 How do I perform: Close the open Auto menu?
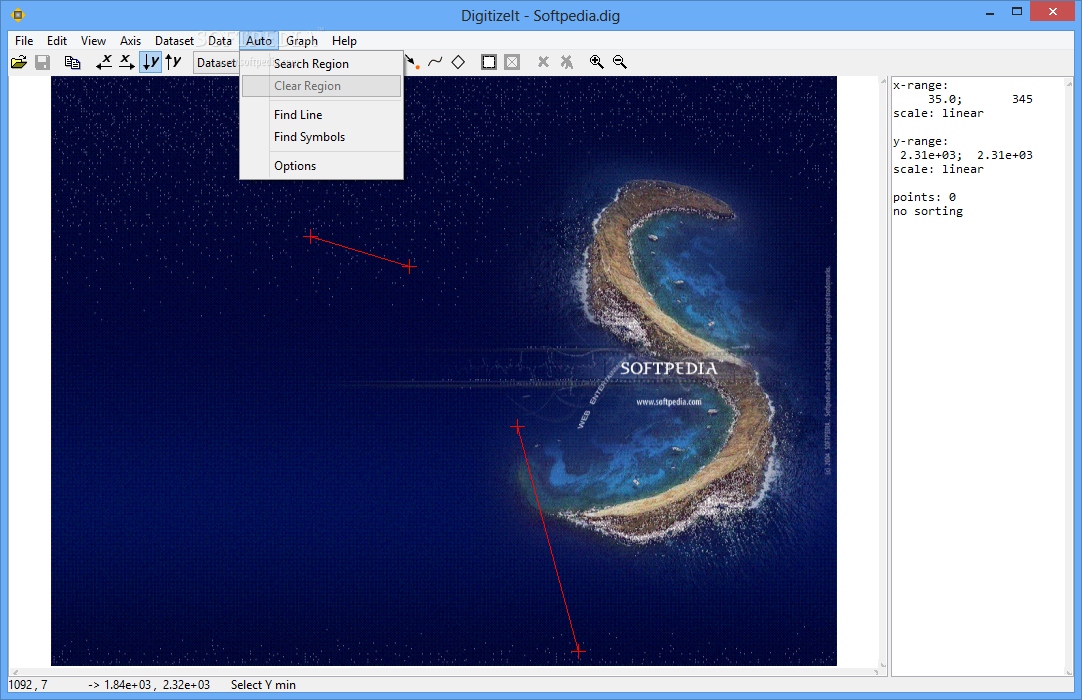coord(259,41)
